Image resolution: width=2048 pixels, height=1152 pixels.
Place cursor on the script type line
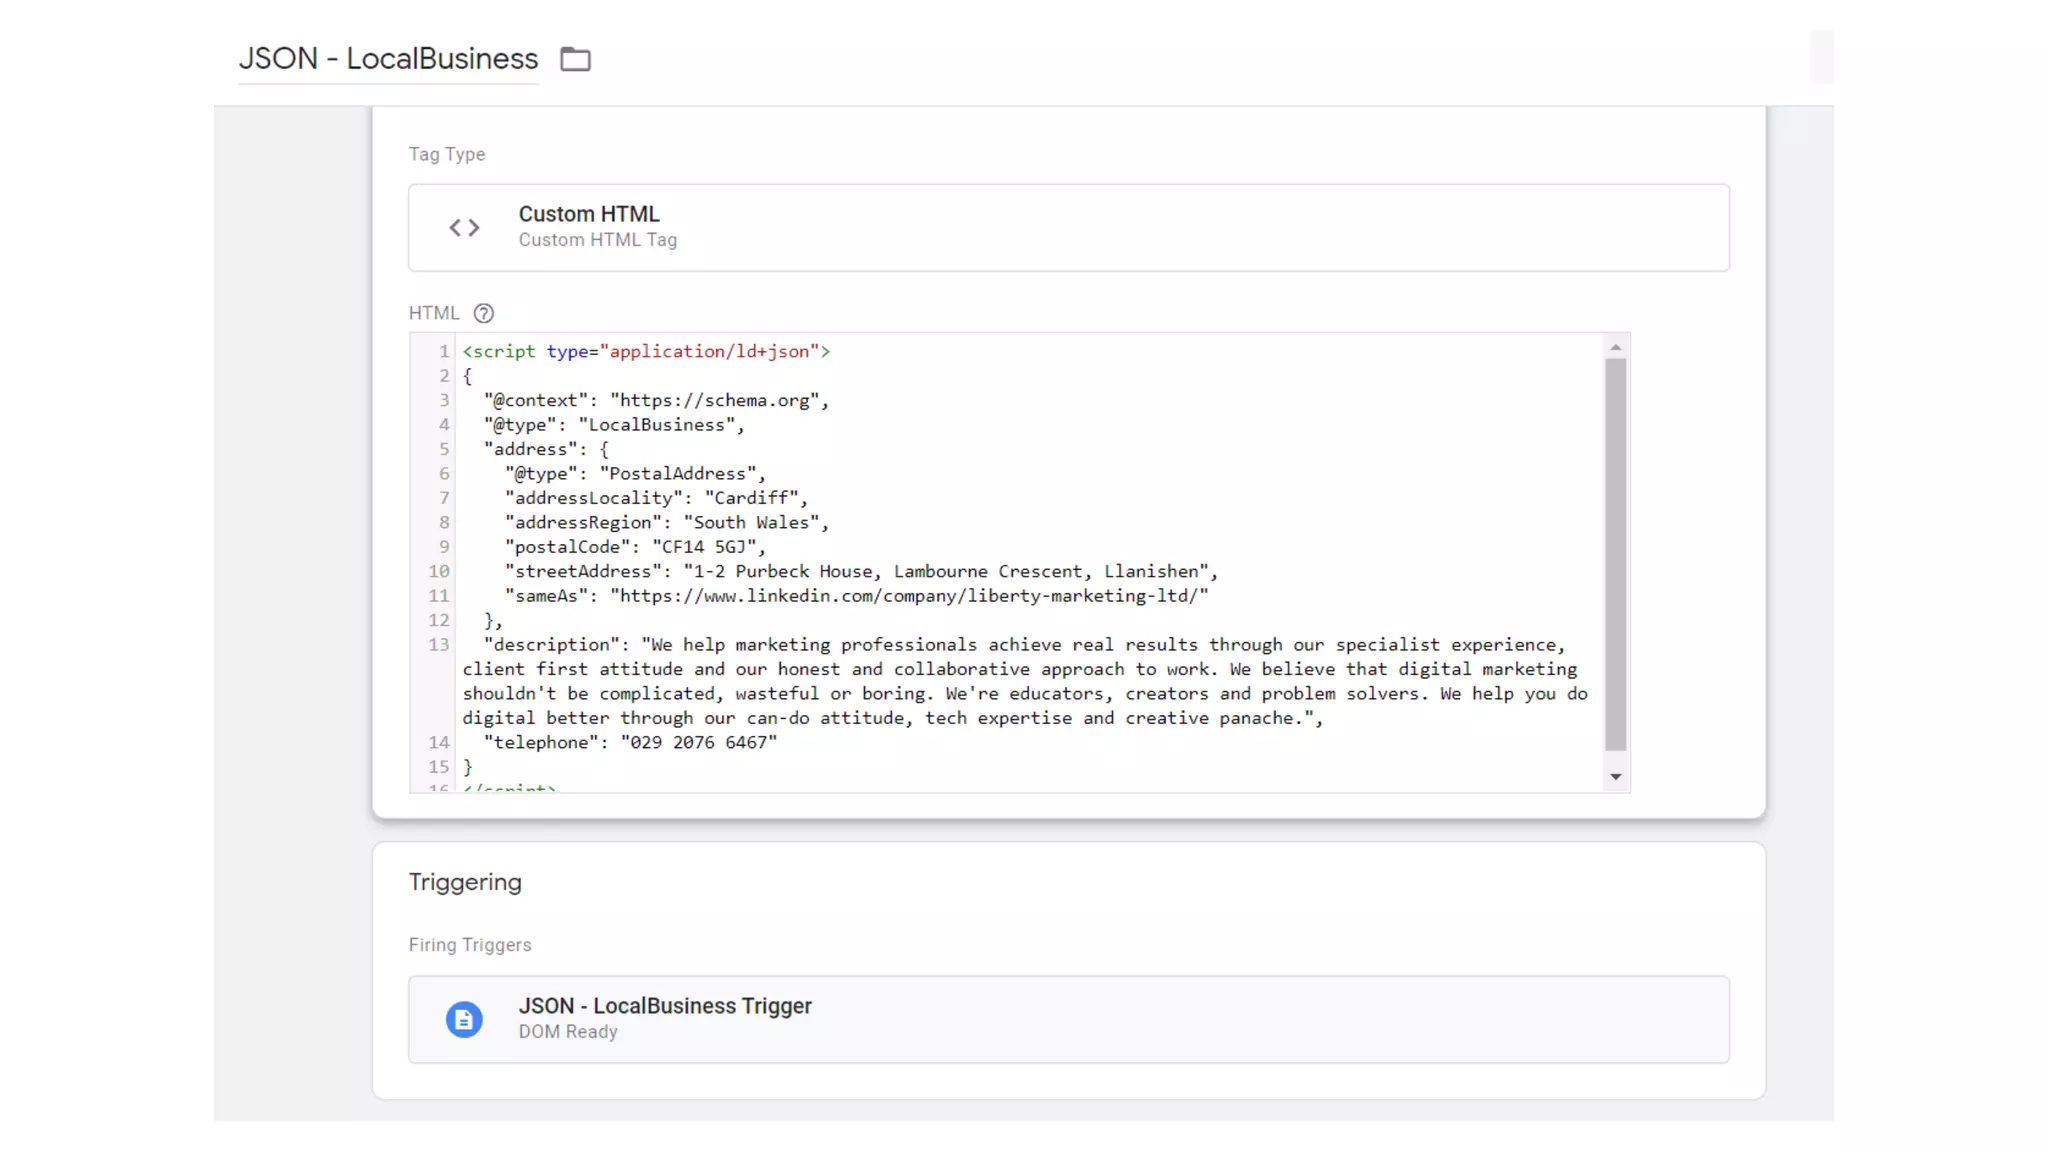646,352
